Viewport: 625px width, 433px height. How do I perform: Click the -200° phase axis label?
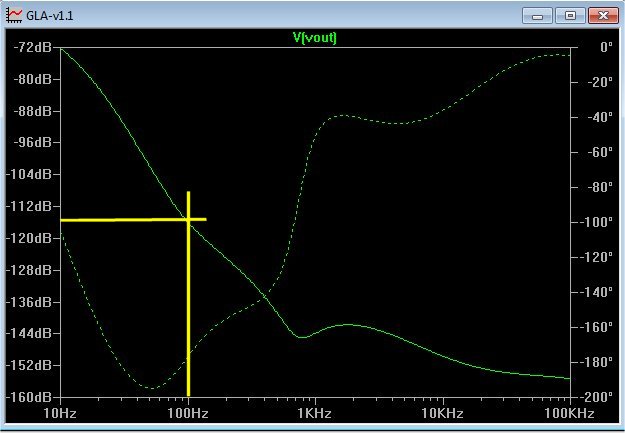click(x=597, y=397)
